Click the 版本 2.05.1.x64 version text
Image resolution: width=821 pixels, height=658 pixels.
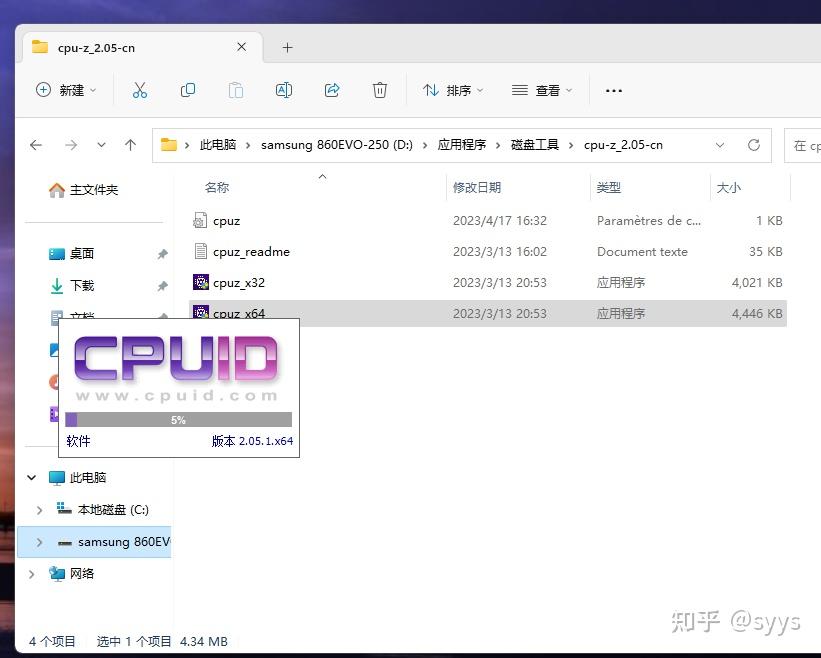[252, 441]
